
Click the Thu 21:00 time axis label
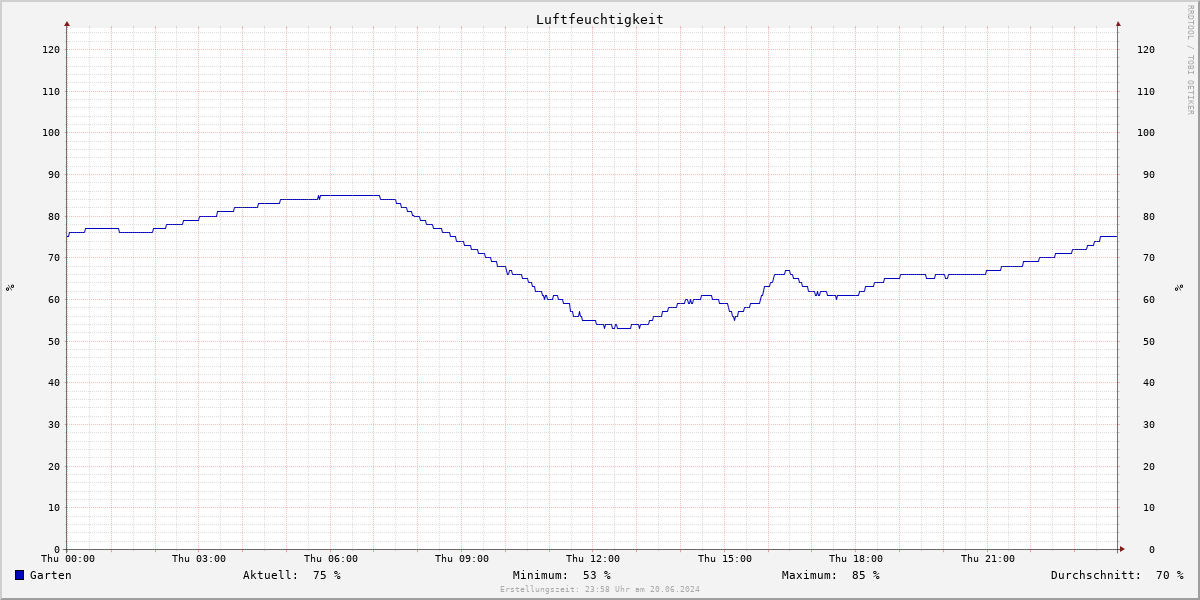coord(988,559)
